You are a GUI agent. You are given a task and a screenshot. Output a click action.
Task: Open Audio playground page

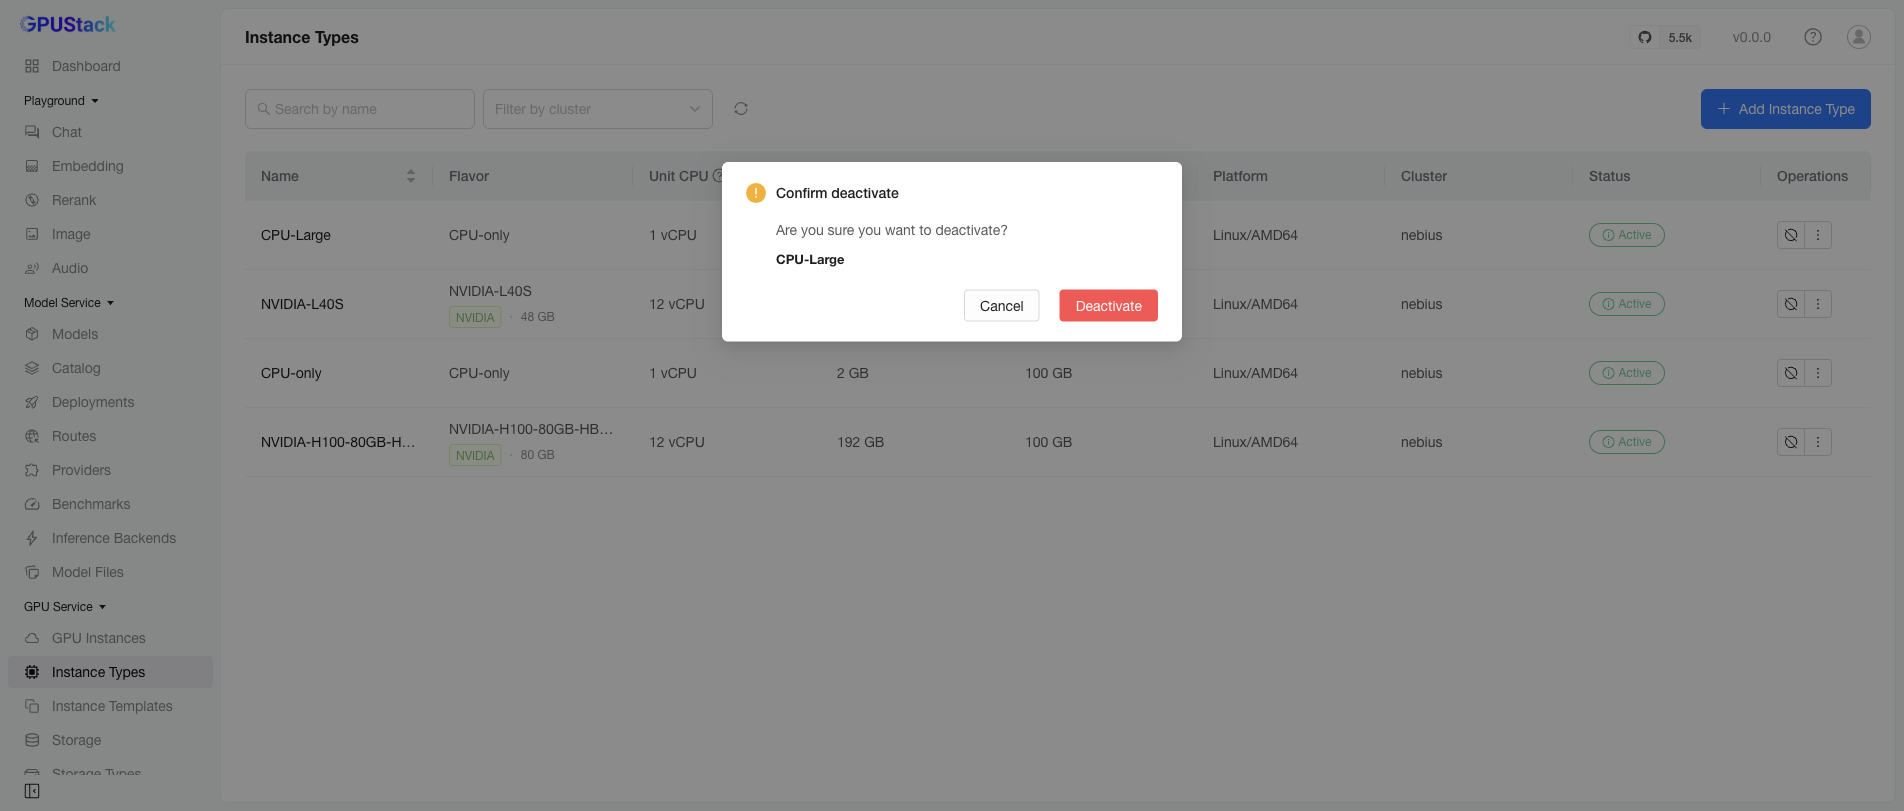tap(110, 268)
